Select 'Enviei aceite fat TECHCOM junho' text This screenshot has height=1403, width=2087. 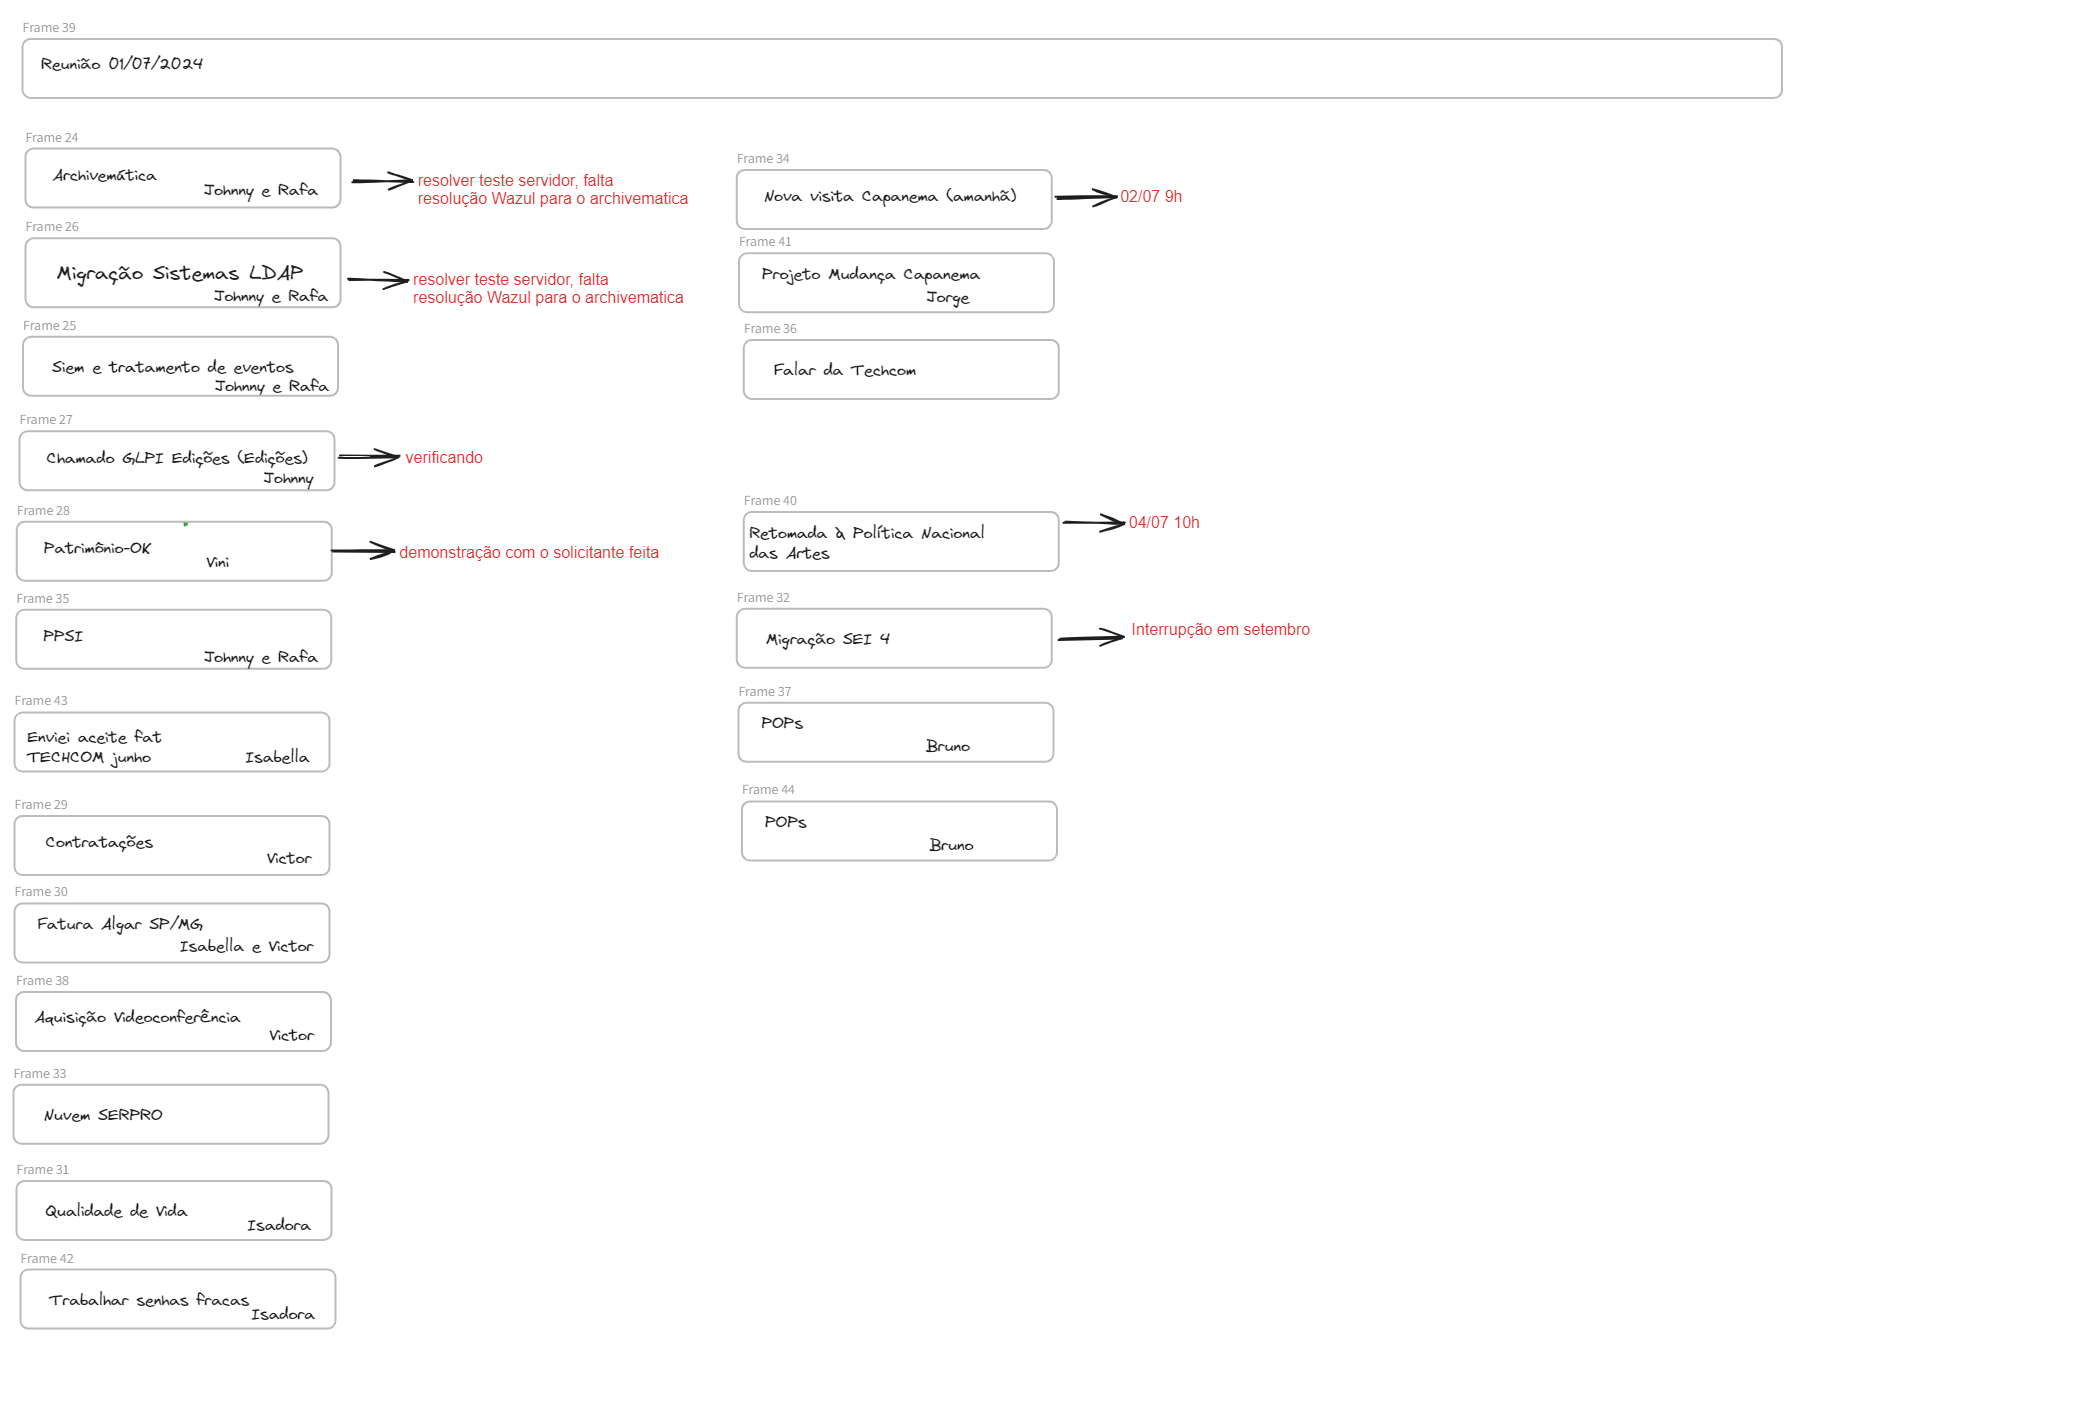point(94,747)
